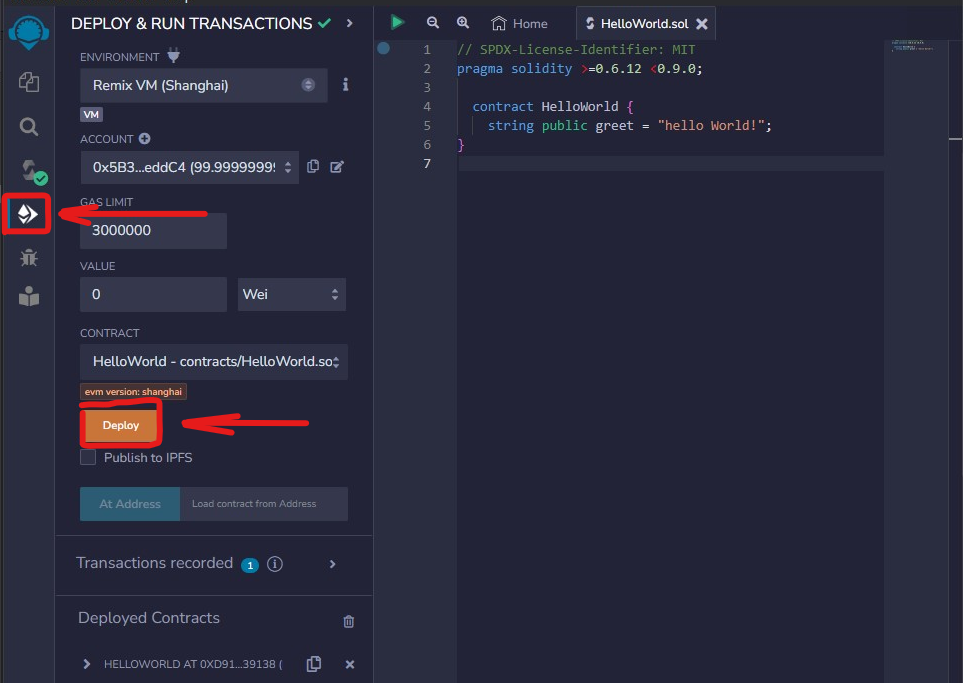Expand the deployed HELLOWORLD contract instance
Image resolution: width=963 pixels, height=683 pixels.
coord(87,664)
